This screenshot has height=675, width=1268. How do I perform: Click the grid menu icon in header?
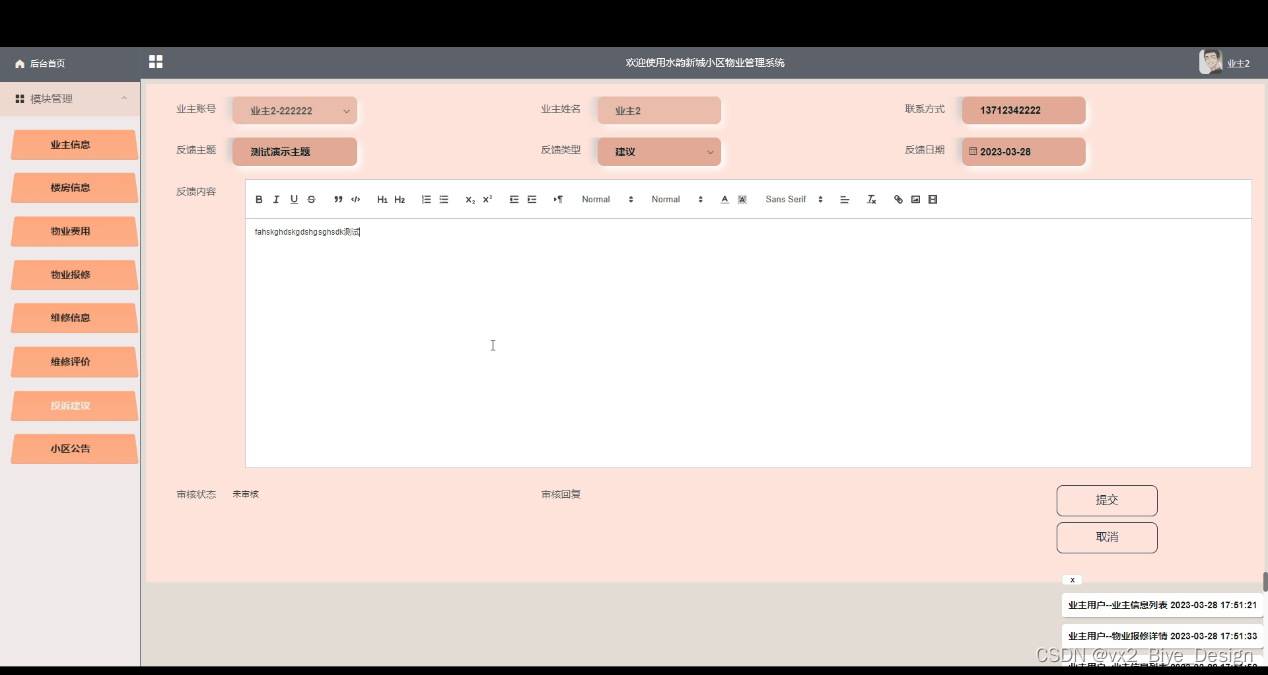click(156, 62)
